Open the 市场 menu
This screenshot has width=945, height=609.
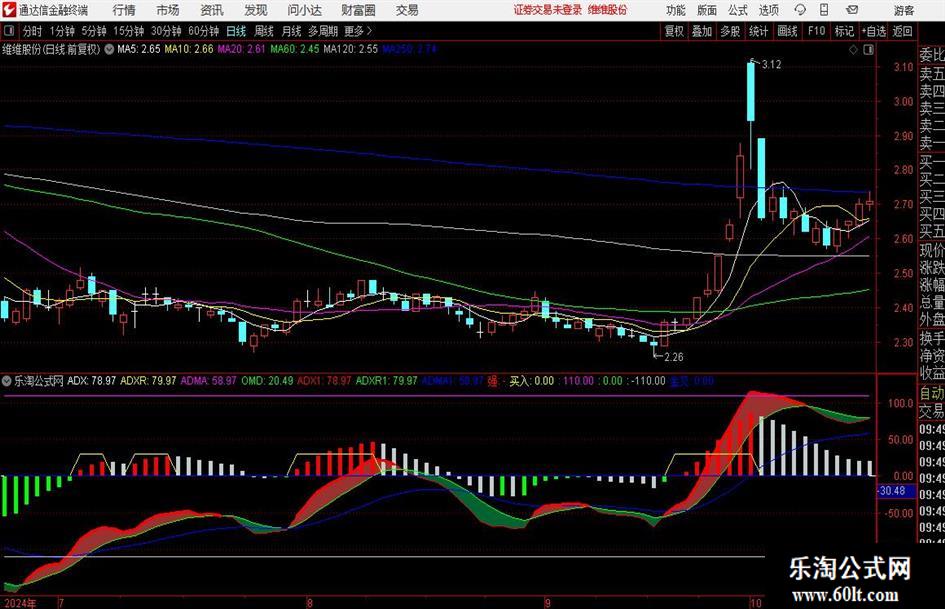click(168, 10)
